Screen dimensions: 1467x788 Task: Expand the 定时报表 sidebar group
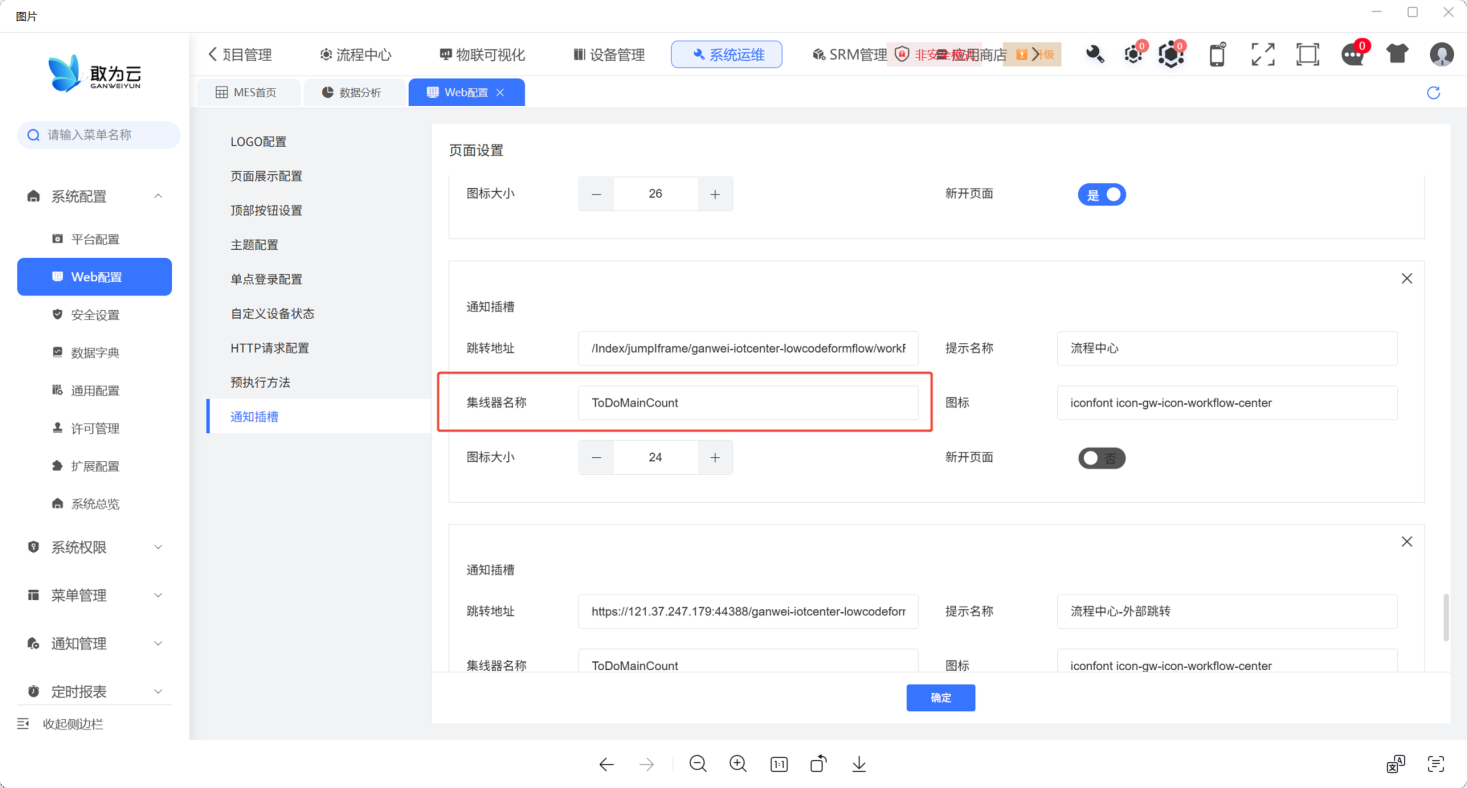click(x=95, y=692)
